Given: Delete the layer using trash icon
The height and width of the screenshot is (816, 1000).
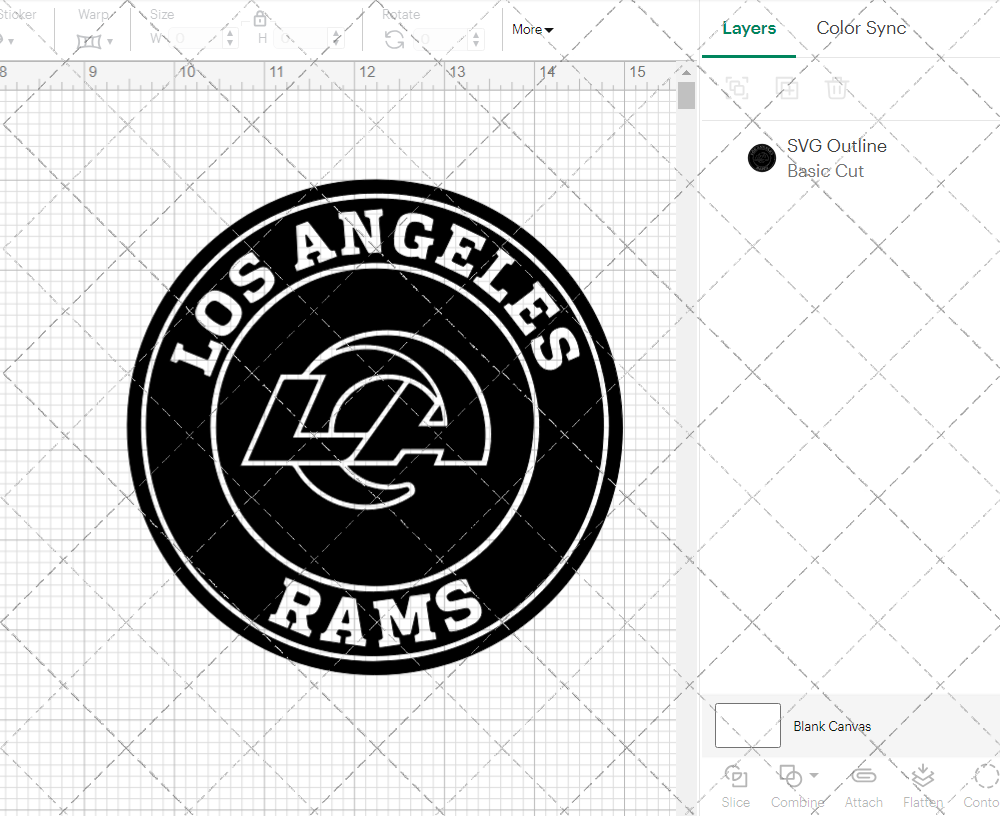Looking at the screenshot, I should (840, 88).
